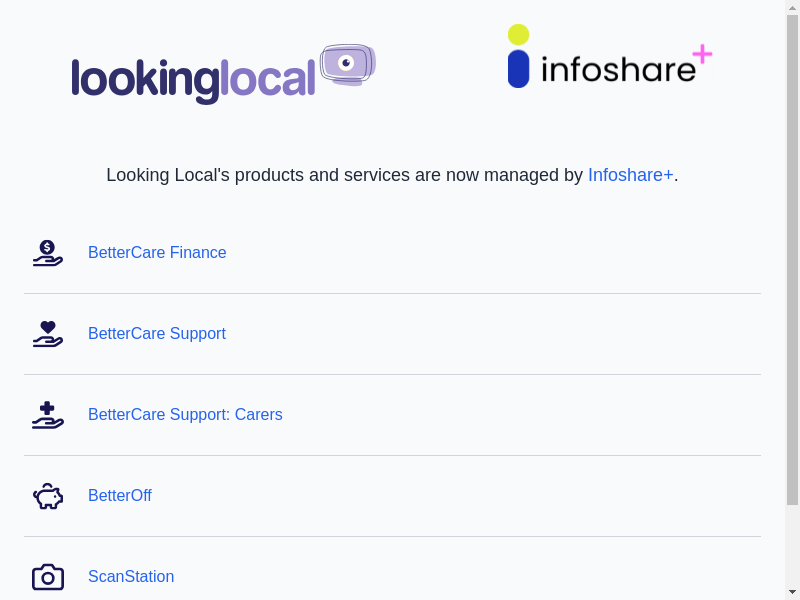Click the scrollbar down arrow
The height and width of the screenshot is (600, 800).
[x=792, y=592]
